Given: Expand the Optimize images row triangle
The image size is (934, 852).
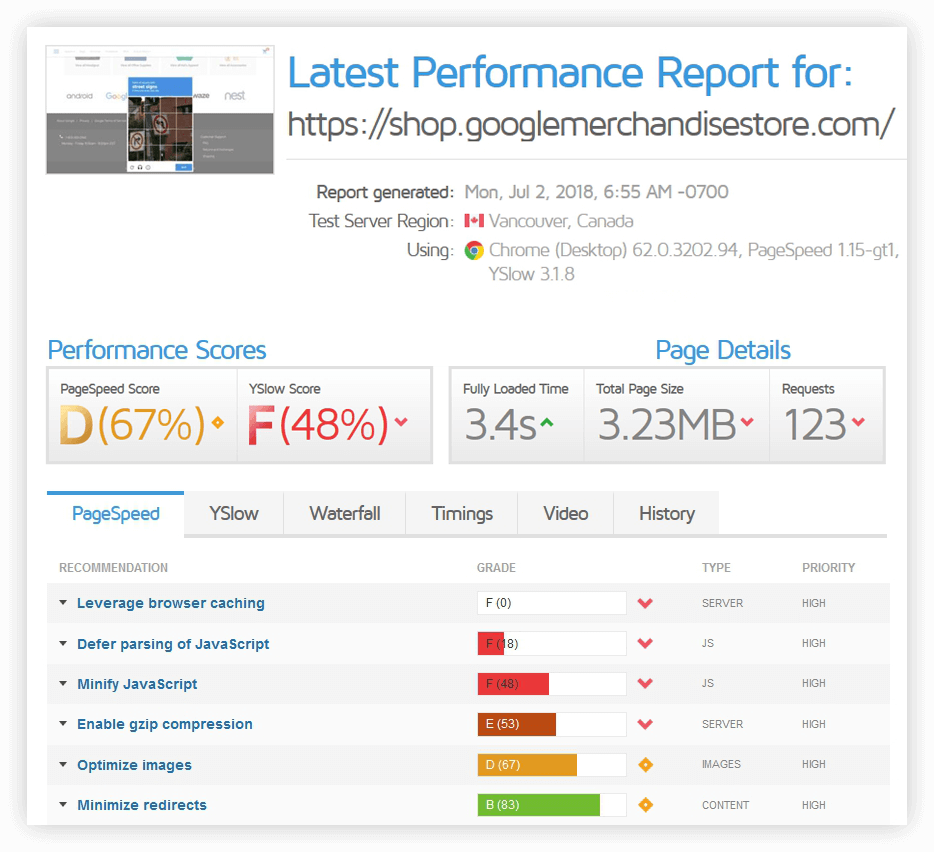Looking at the screenshot, I should pyautogui.click(x=63, y=764).
